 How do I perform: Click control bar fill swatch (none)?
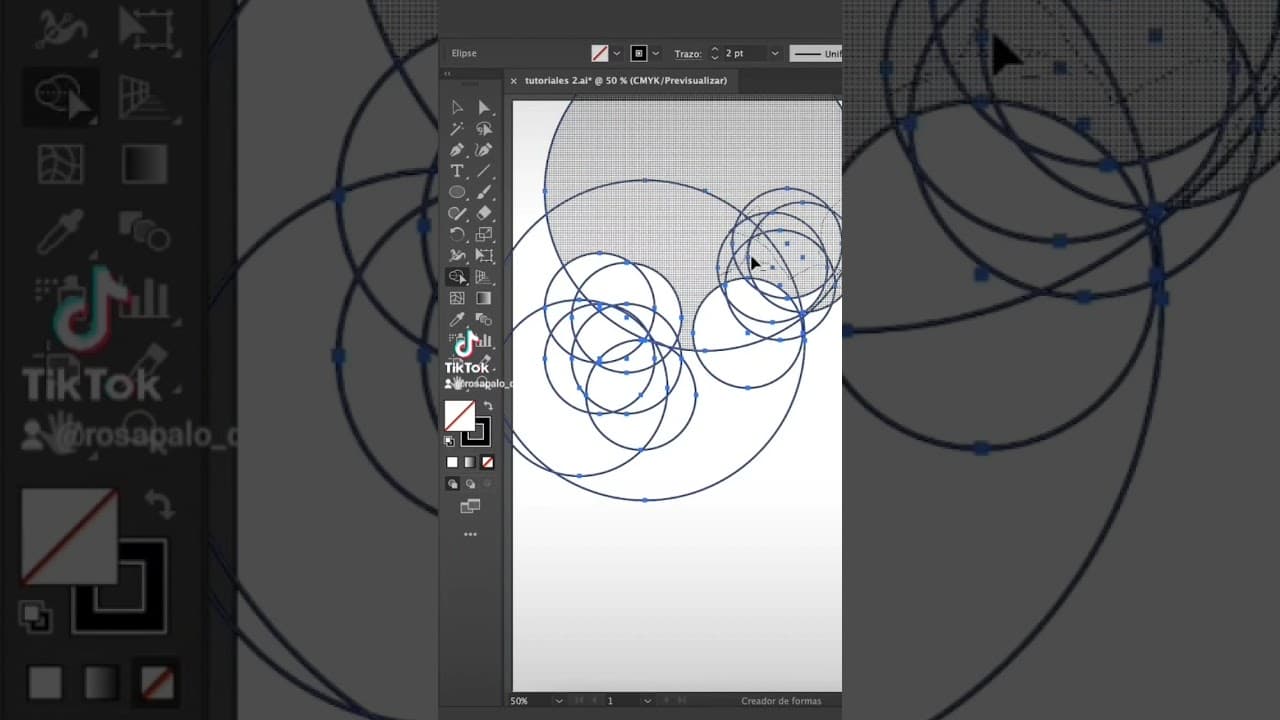point(600,53)
